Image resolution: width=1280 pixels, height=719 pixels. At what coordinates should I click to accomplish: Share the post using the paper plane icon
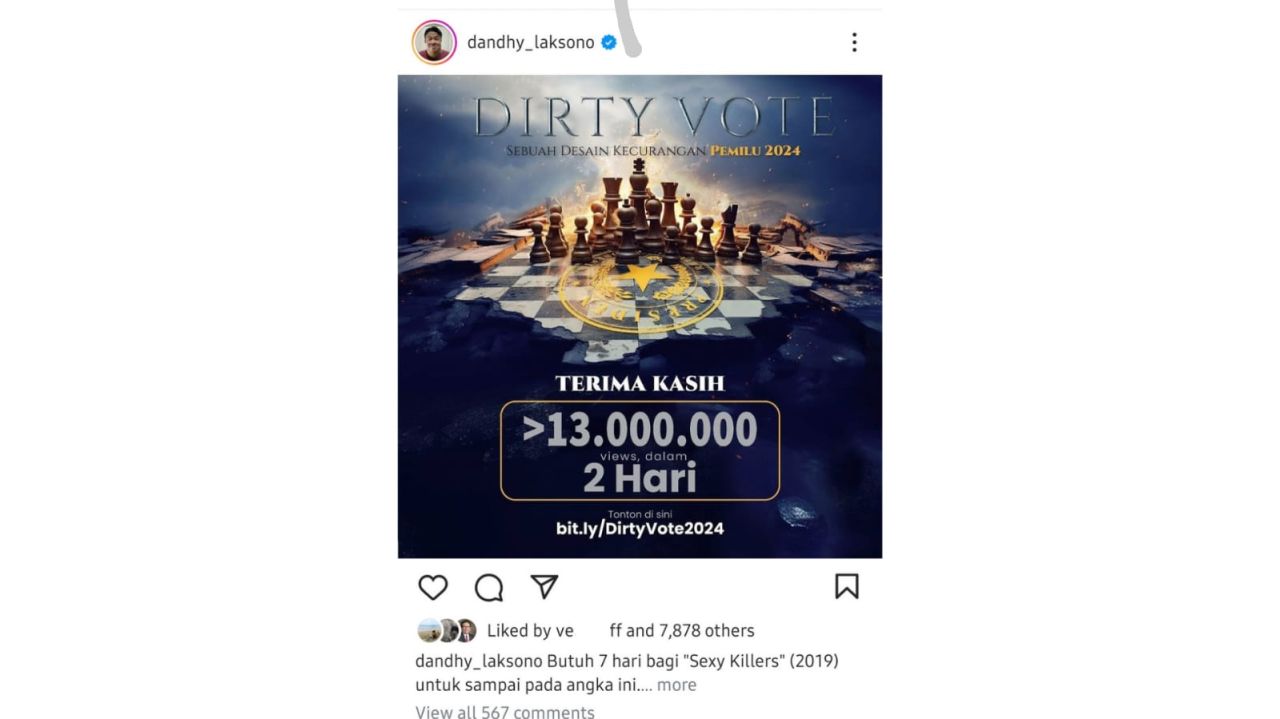pyautogui.click(x=544, y=586)
